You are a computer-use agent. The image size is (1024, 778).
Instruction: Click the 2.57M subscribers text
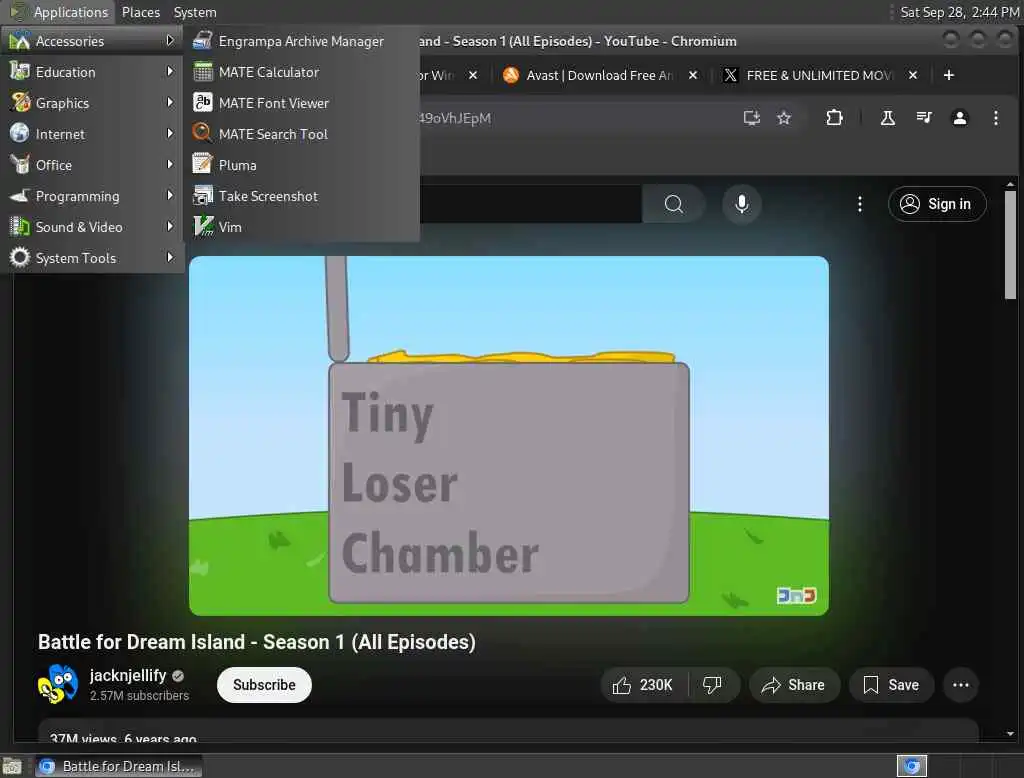tap(139, 696)
